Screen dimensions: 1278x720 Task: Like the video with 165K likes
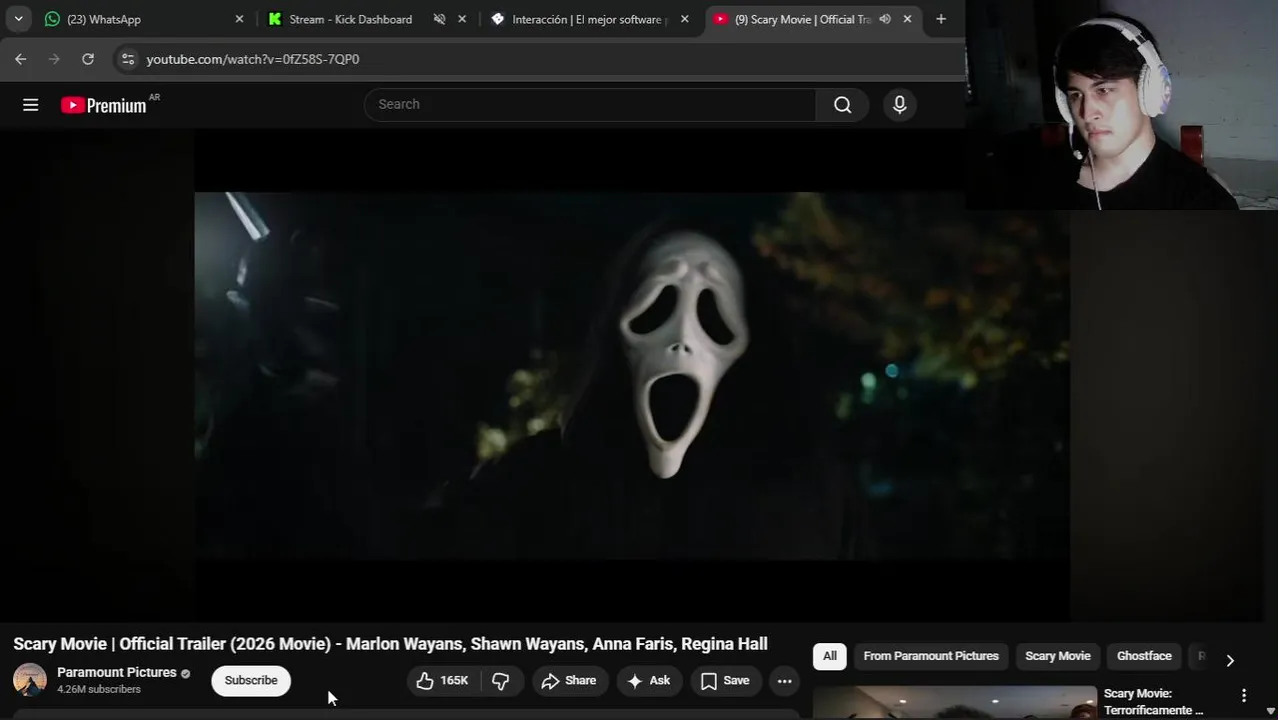point(443,681)
